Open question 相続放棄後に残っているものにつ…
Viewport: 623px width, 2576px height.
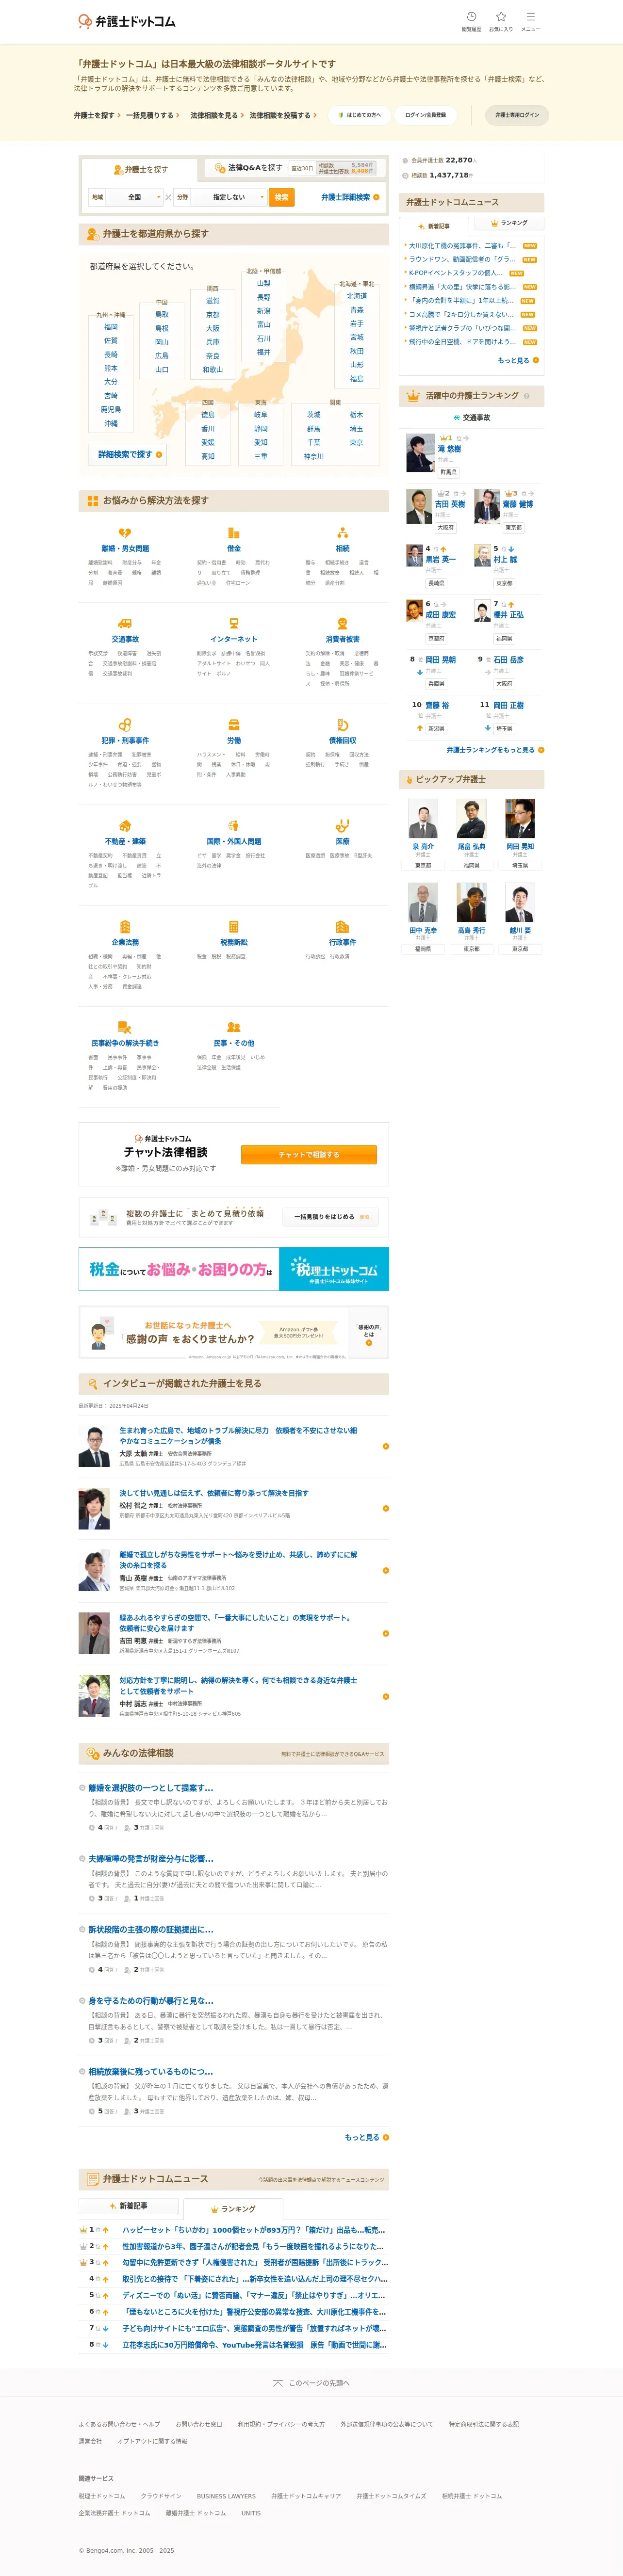coord(150,2071)
